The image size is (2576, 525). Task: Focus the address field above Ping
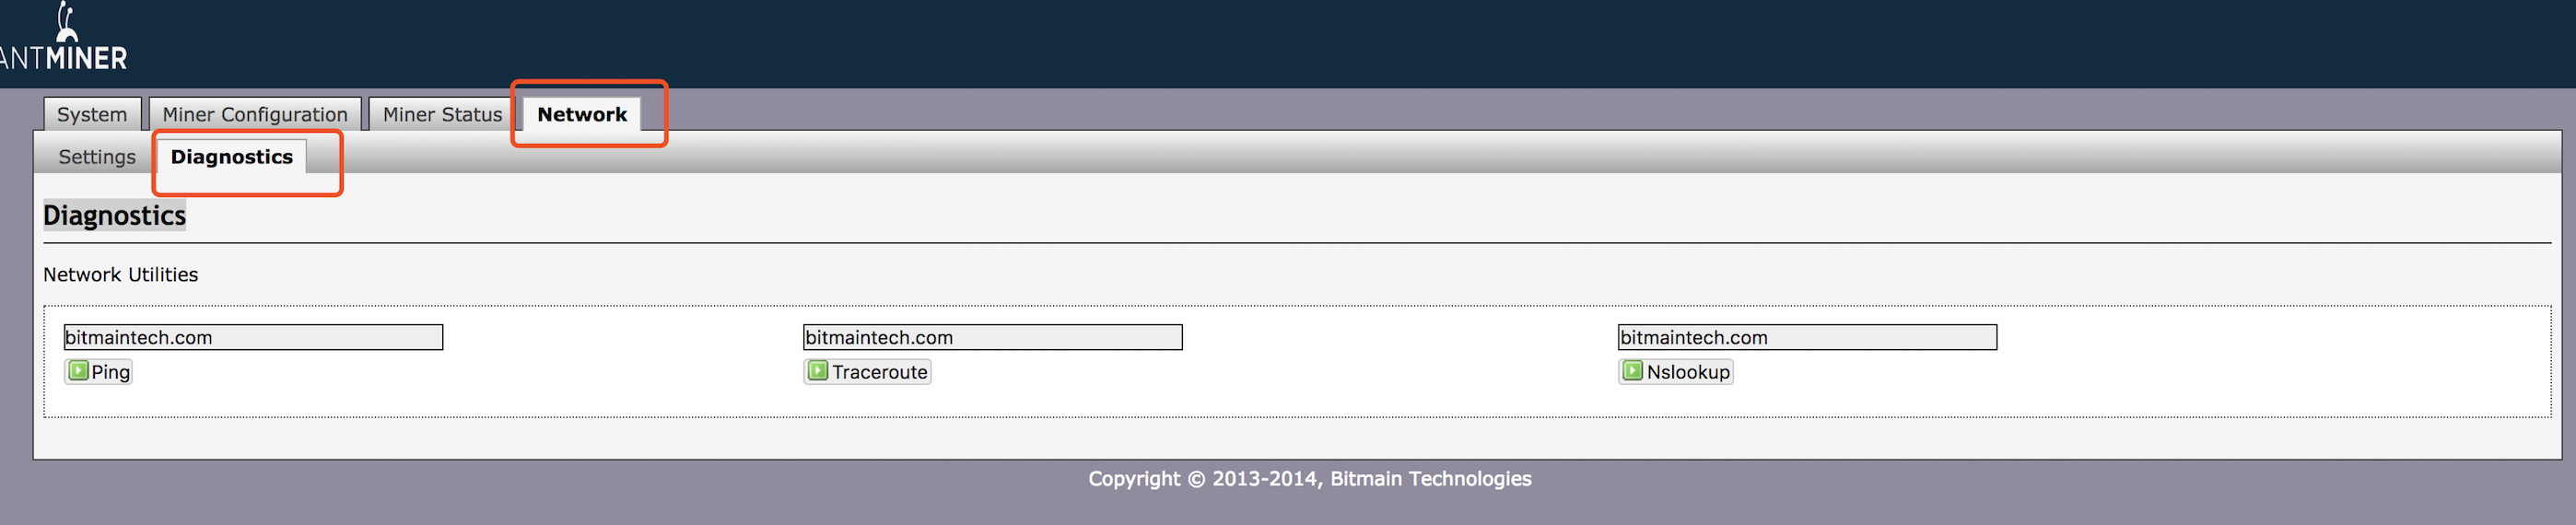coord(253,337)
